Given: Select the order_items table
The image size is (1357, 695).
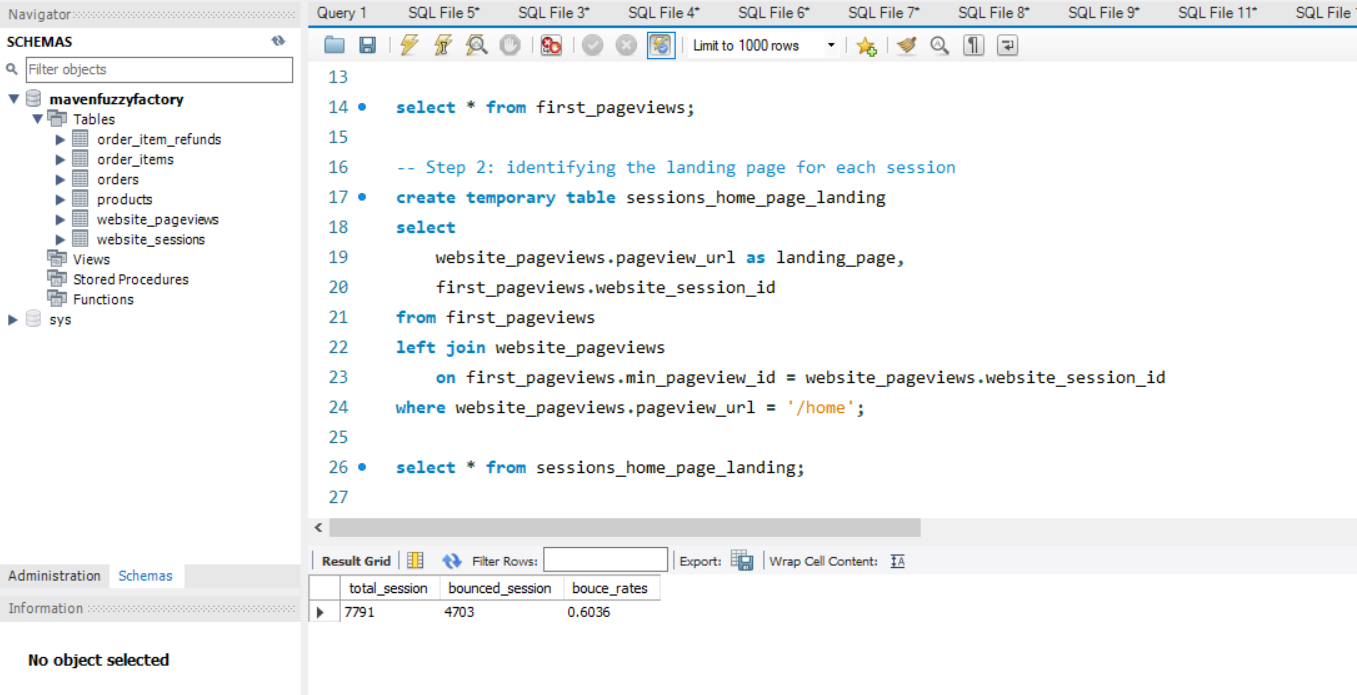Looking at the screenshot, I should pos(135,159).
